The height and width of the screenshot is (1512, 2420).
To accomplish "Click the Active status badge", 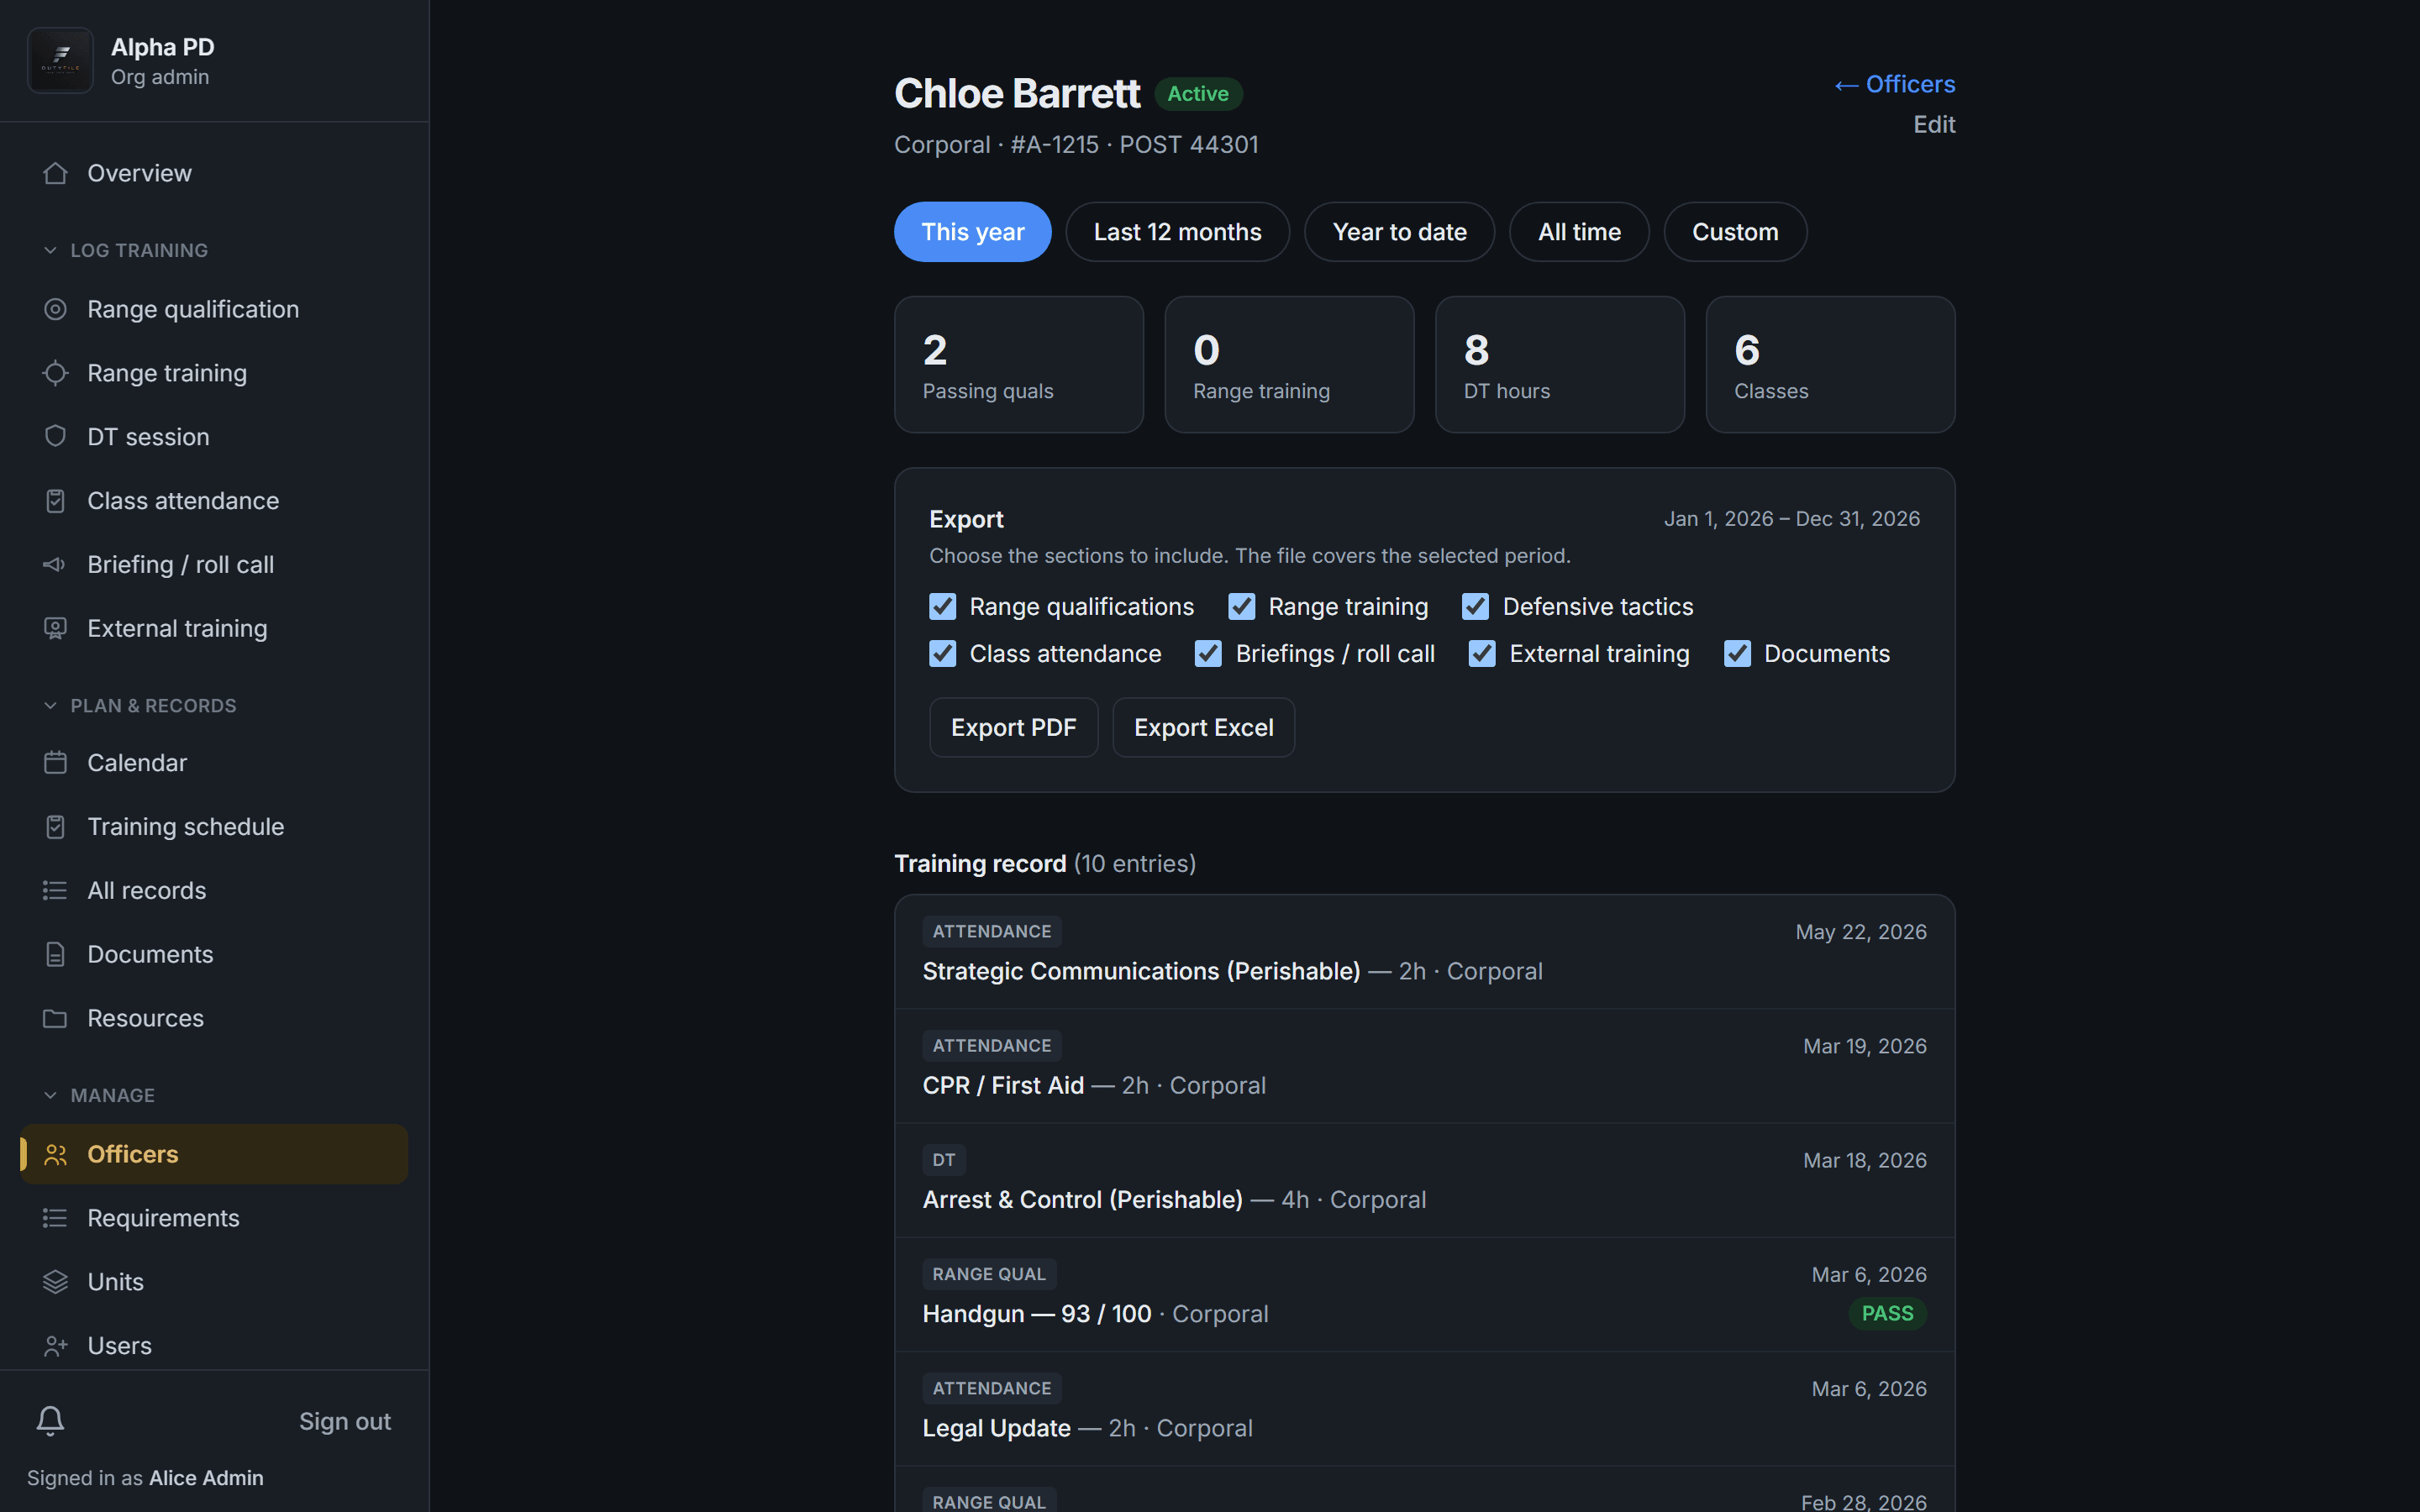I will click(1198, 94).
